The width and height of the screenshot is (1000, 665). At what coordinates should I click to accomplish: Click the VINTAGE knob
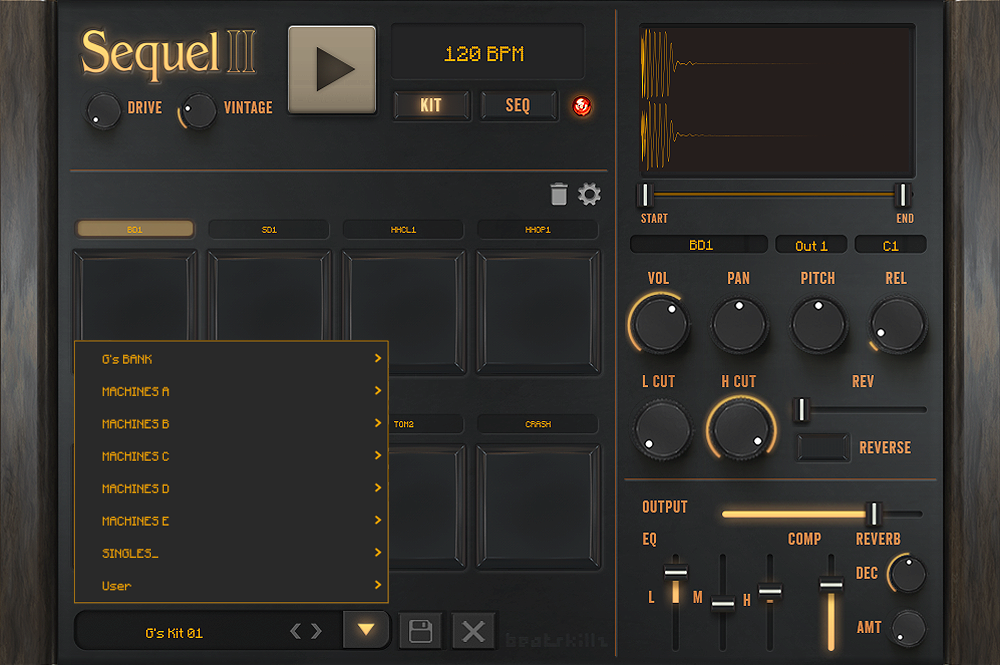click(199, 111)
